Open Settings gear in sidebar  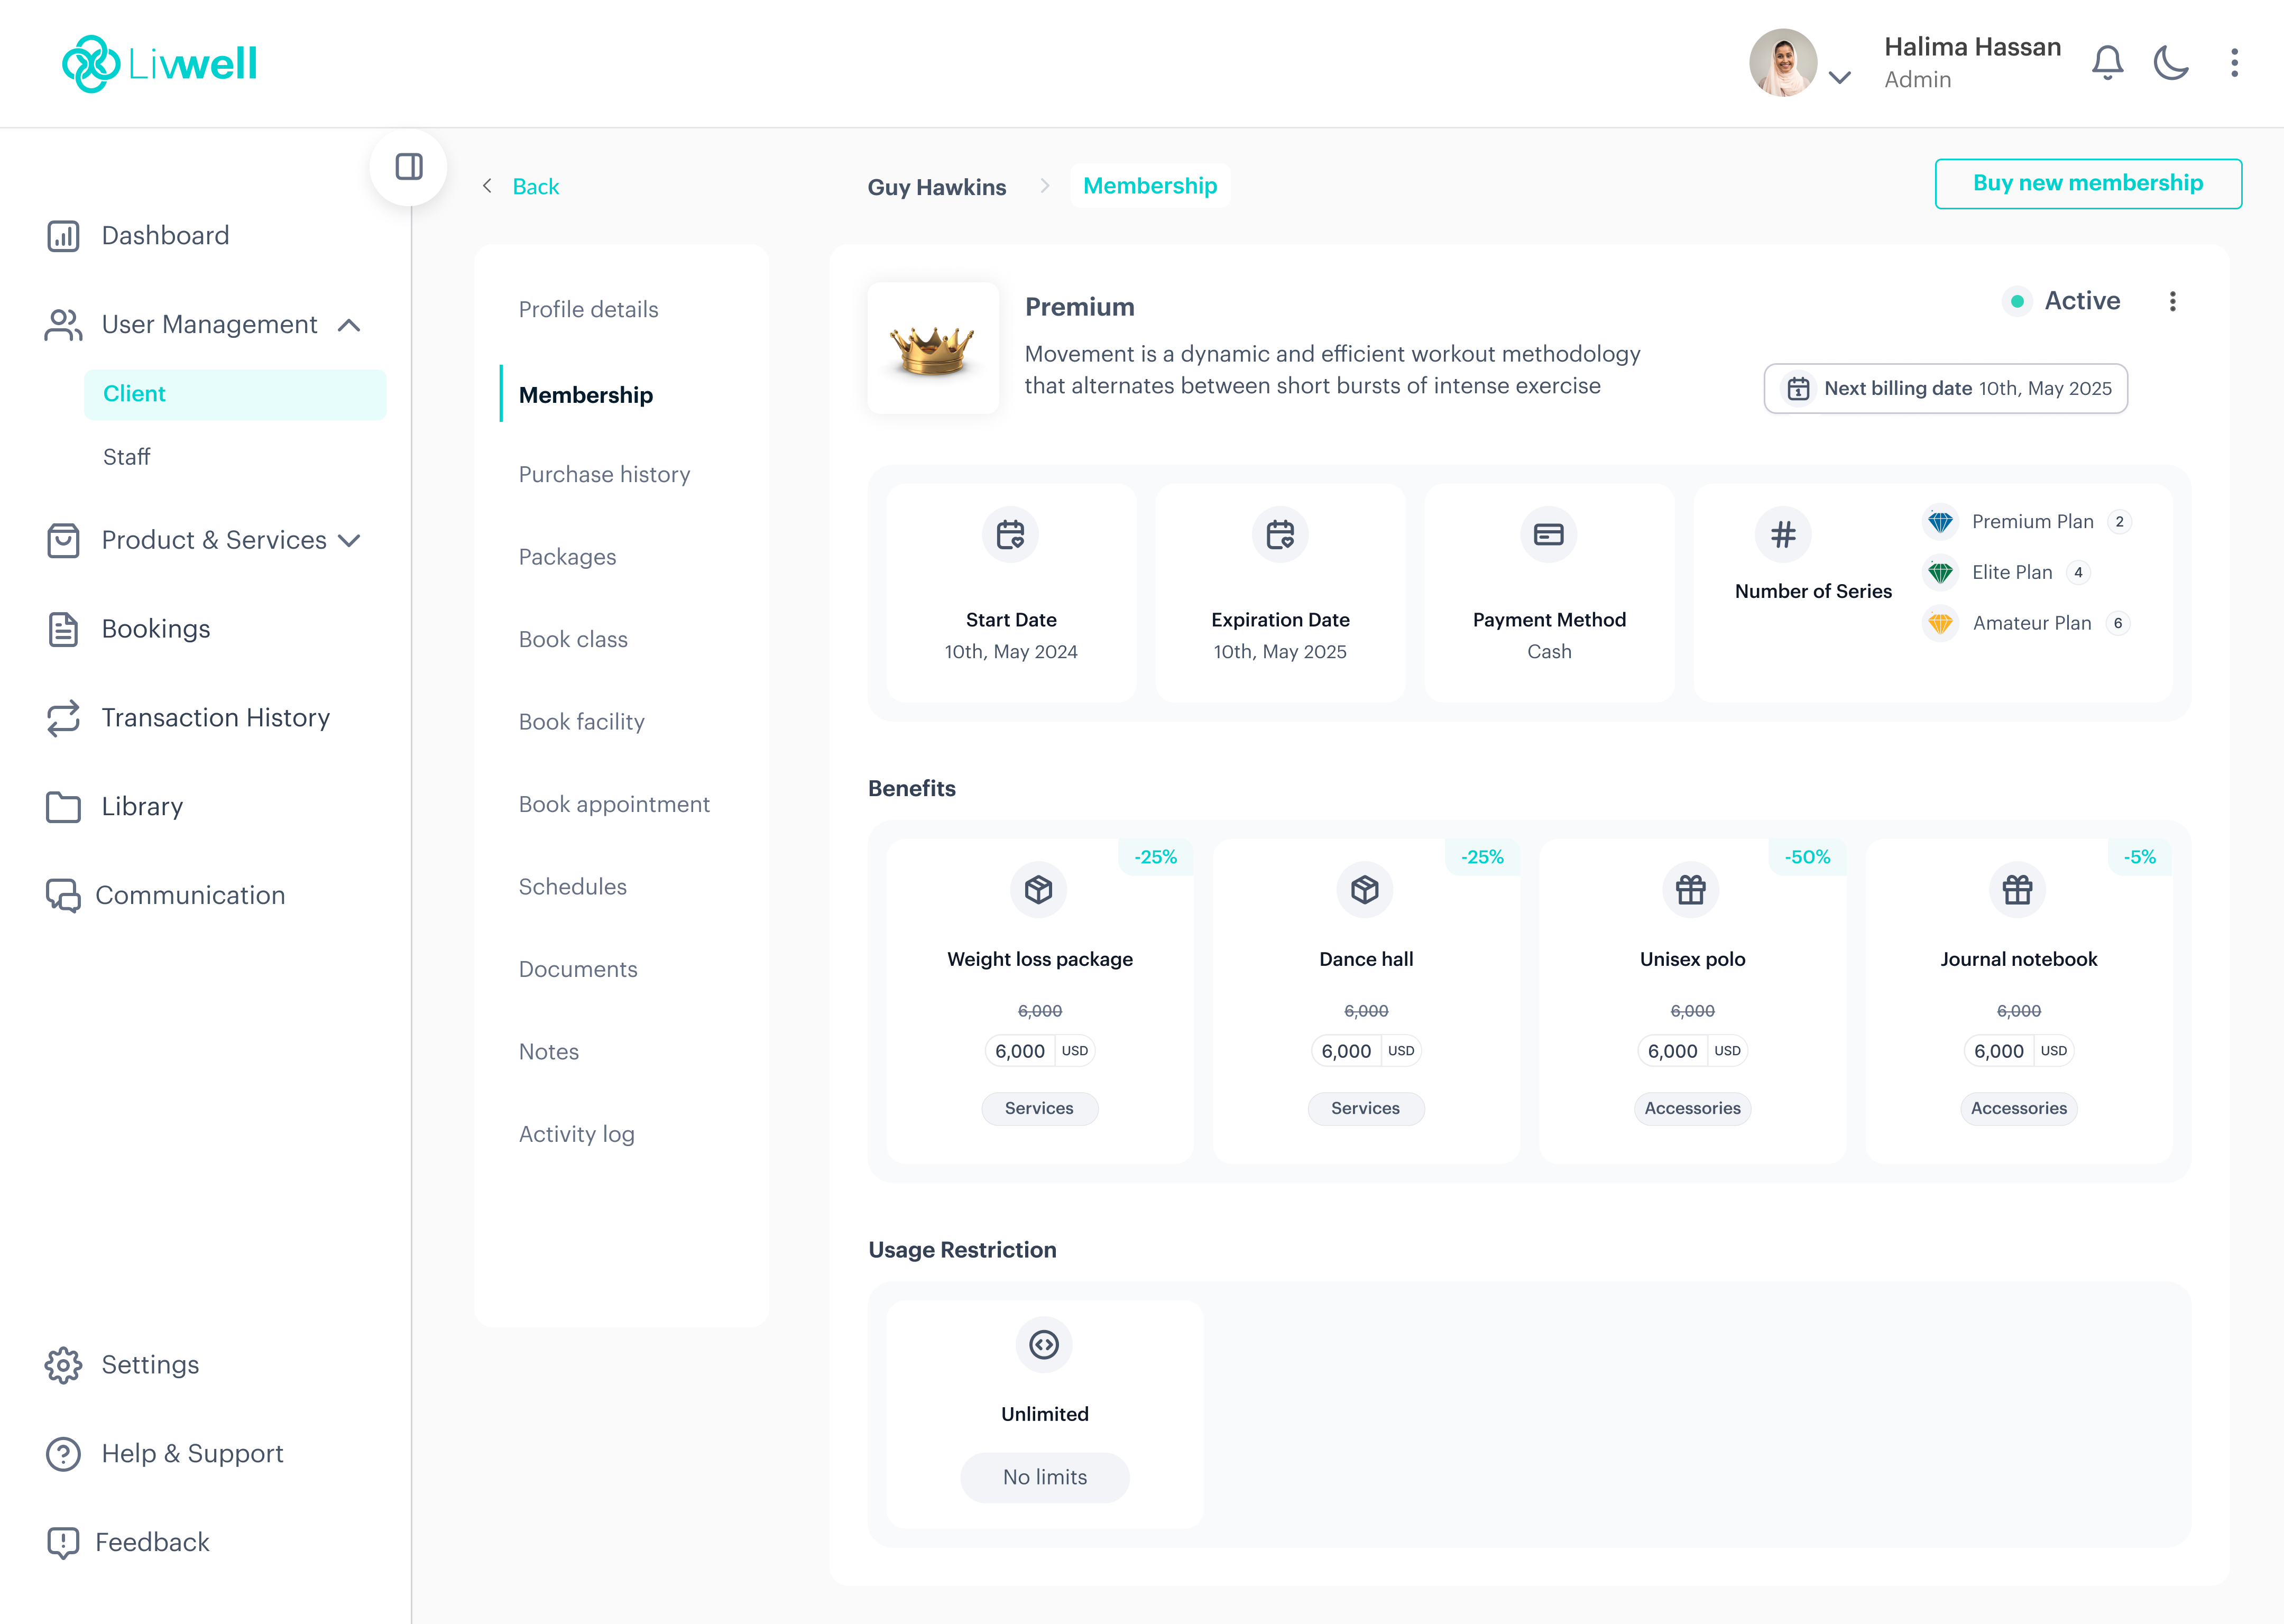(63, 1365)
